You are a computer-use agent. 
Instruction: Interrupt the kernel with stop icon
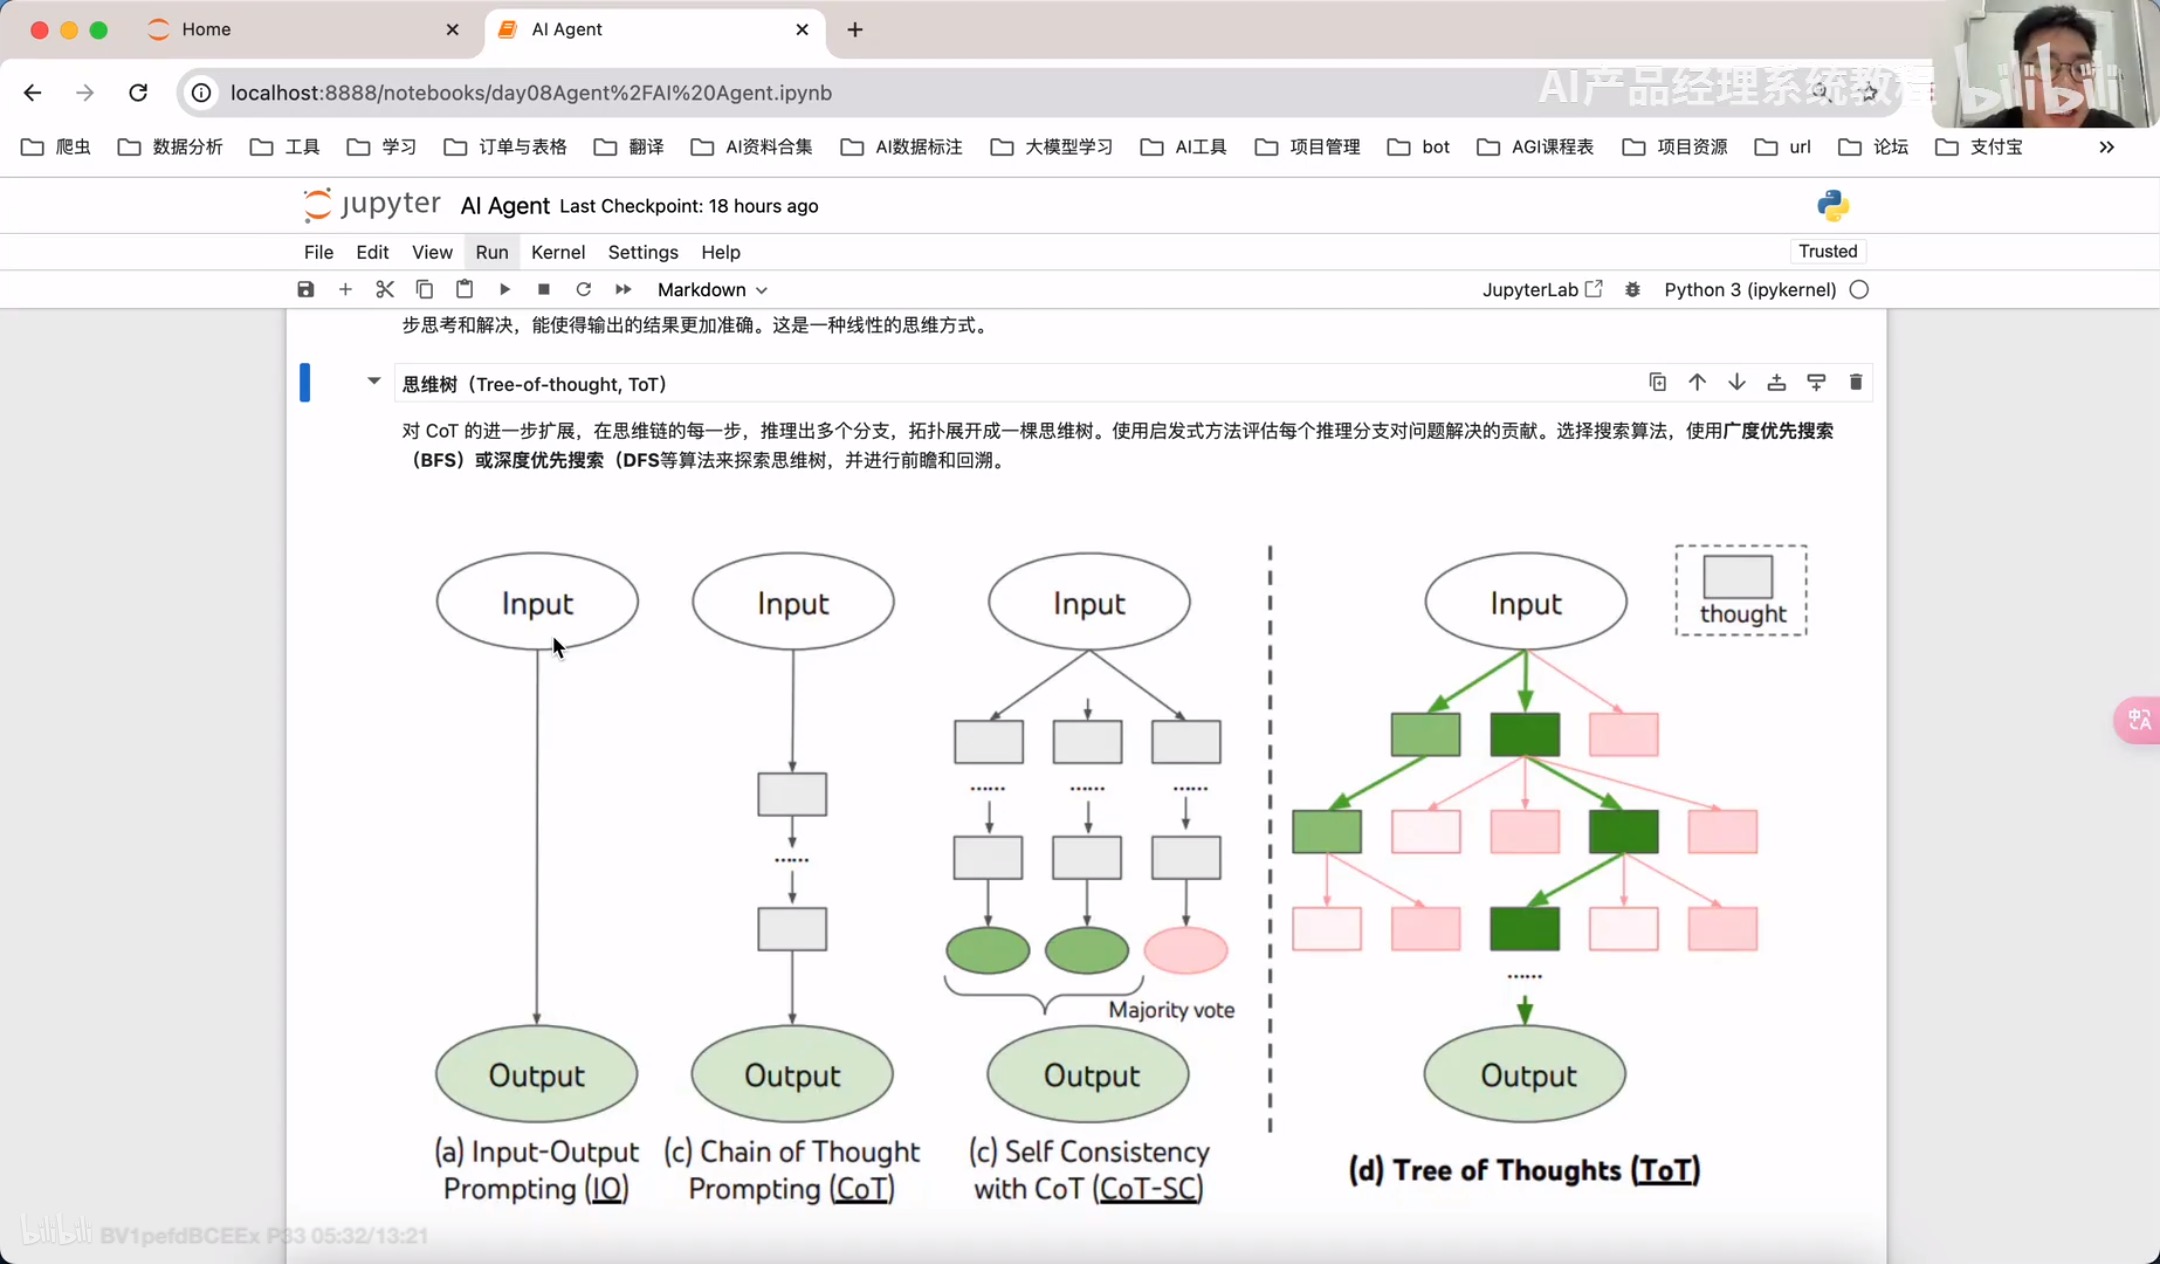coord(544,290)
